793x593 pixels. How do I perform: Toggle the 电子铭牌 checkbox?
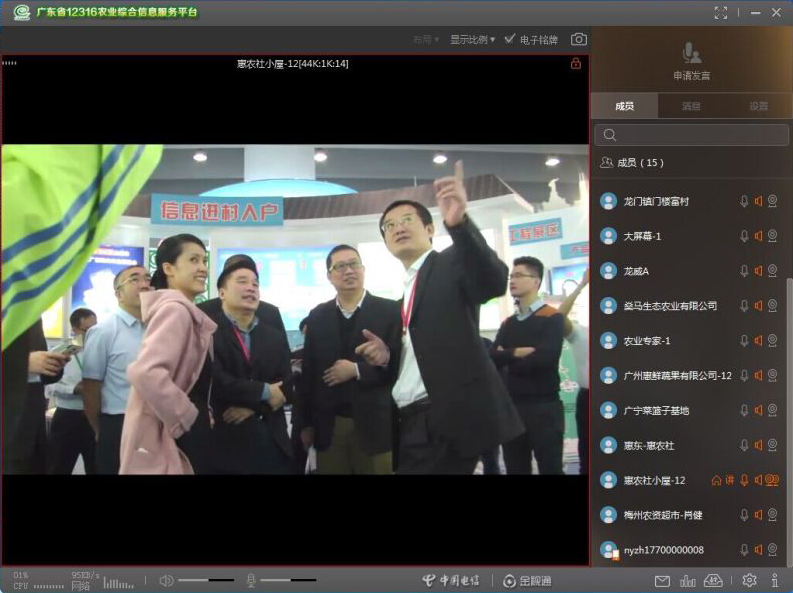pyautogui.click(x=510, y=39)
